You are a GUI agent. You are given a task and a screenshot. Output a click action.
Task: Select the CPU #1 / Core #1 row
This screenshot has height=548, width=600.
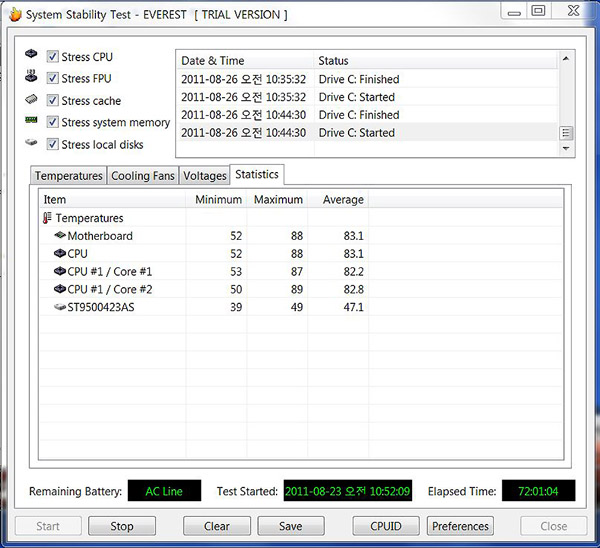click(301, 271)
